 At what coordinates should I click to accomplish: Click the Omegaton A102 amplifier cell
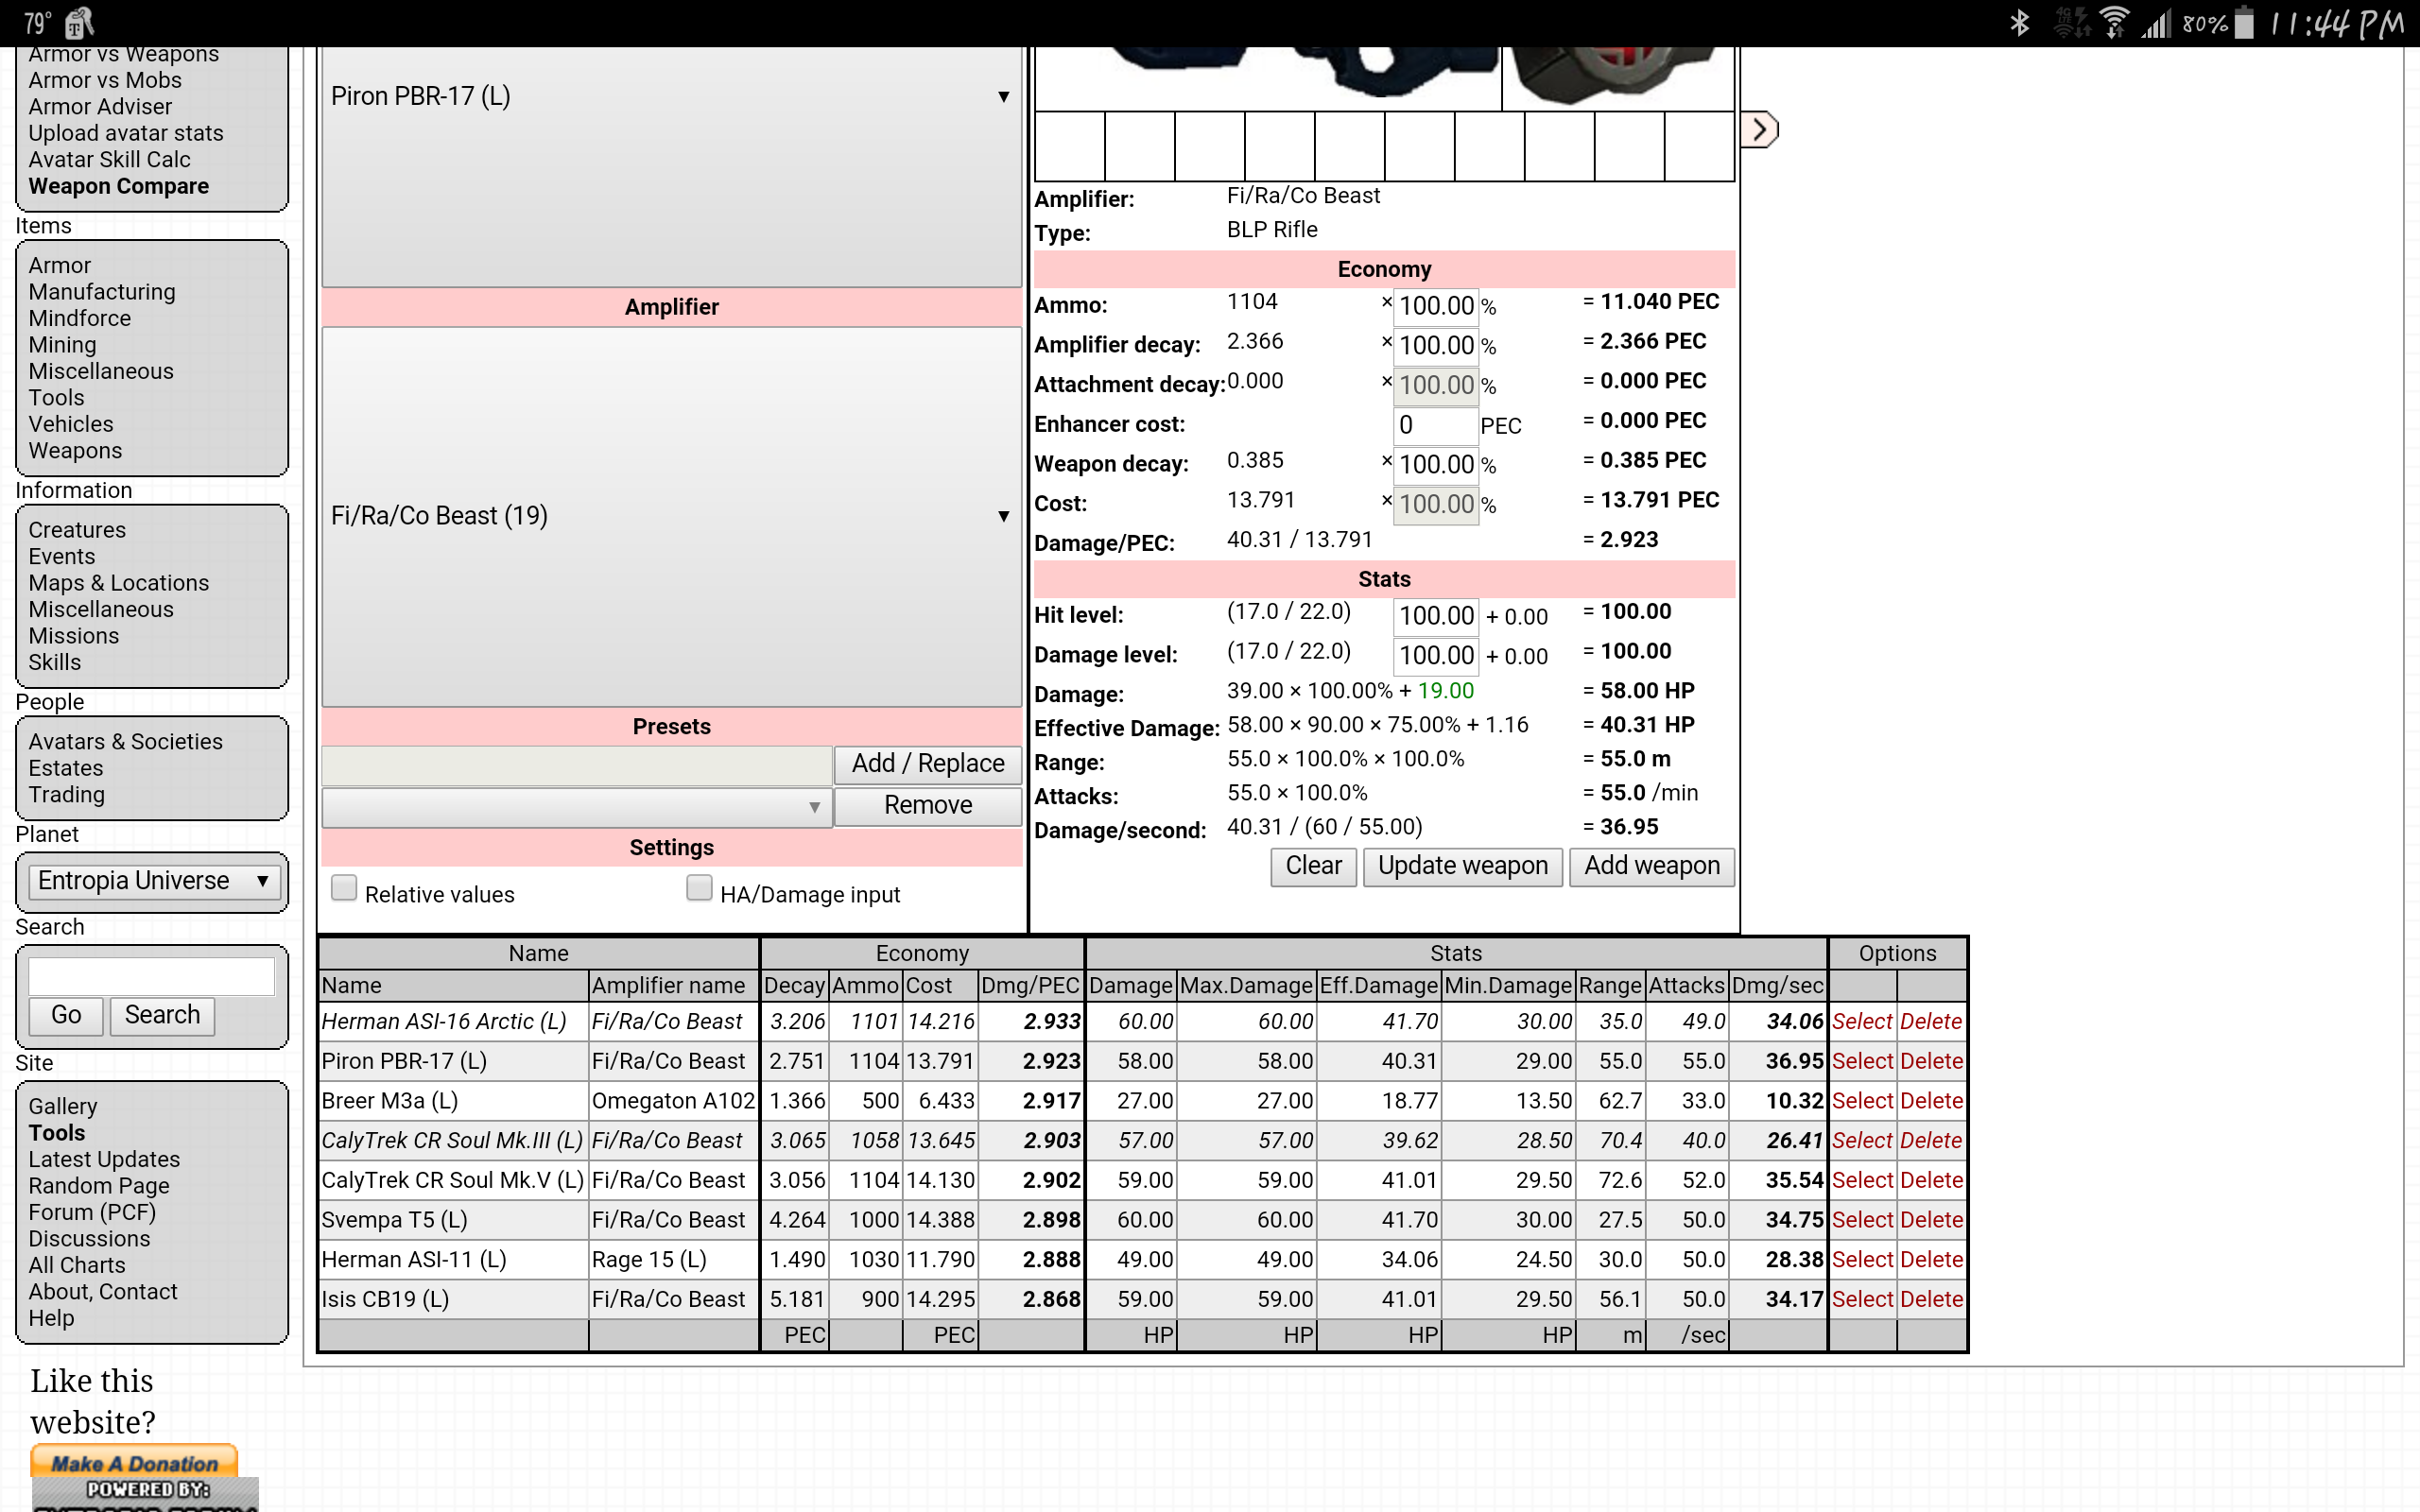point(673,1101)
